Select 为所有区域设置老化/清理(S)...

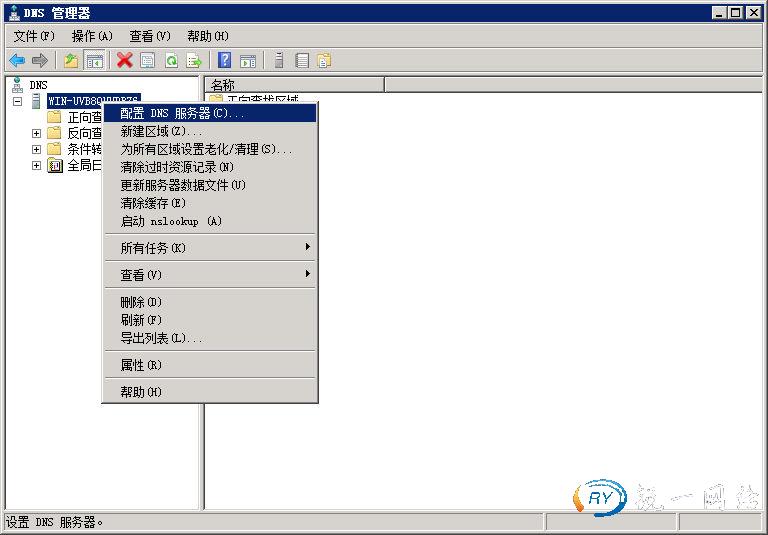click(x=210, y=149)
